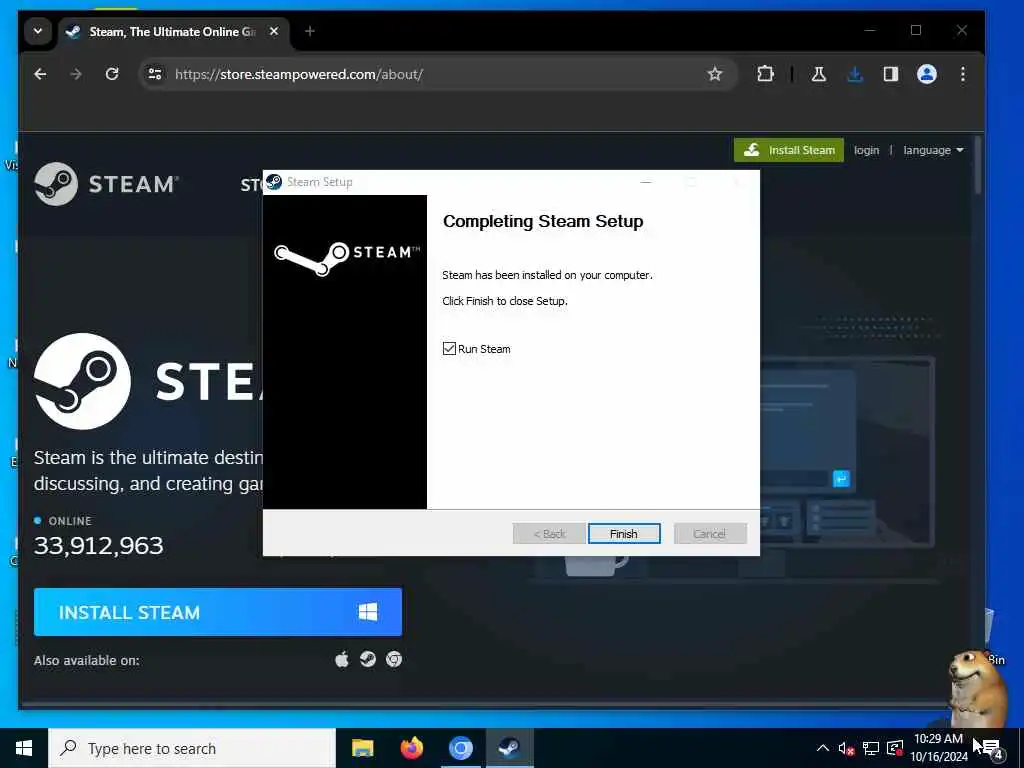1024x768 pixels.
Task: Click the online player count 33,912,963
Action: click(x=99, y=545)
